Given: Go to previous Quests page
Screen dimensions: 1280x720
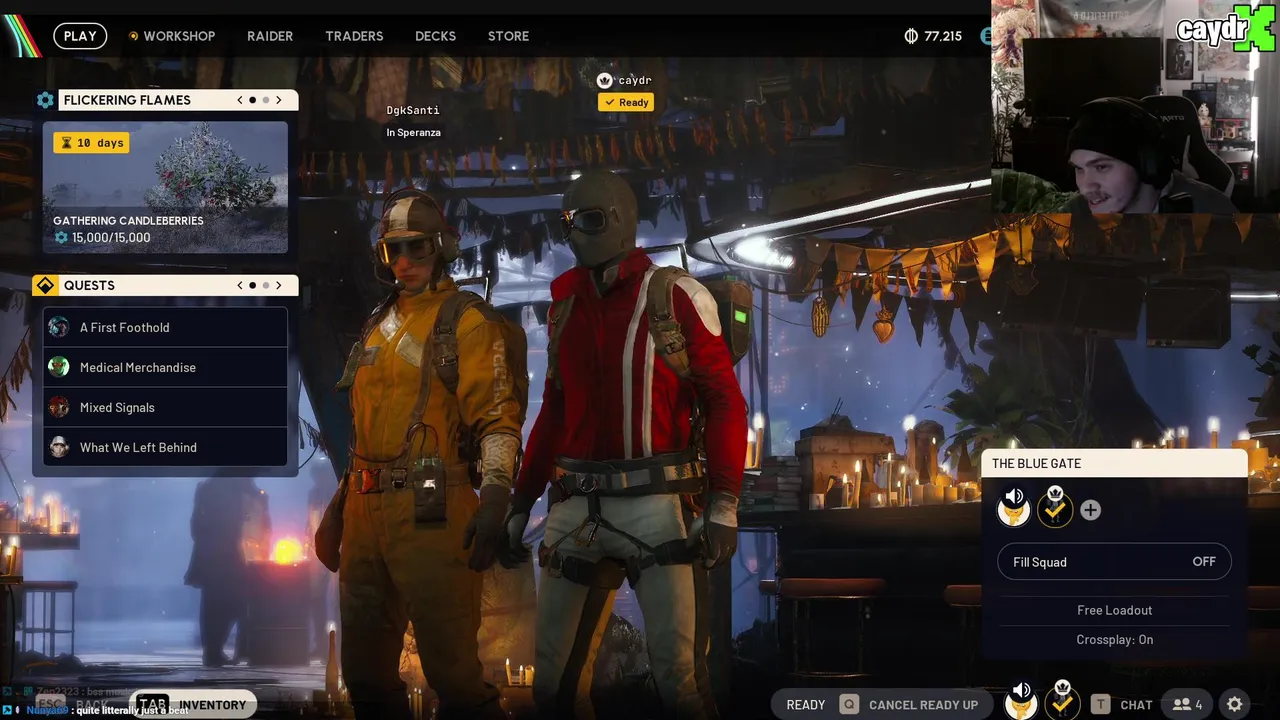Looking at the screenshot, I should (x=240, y=285).
